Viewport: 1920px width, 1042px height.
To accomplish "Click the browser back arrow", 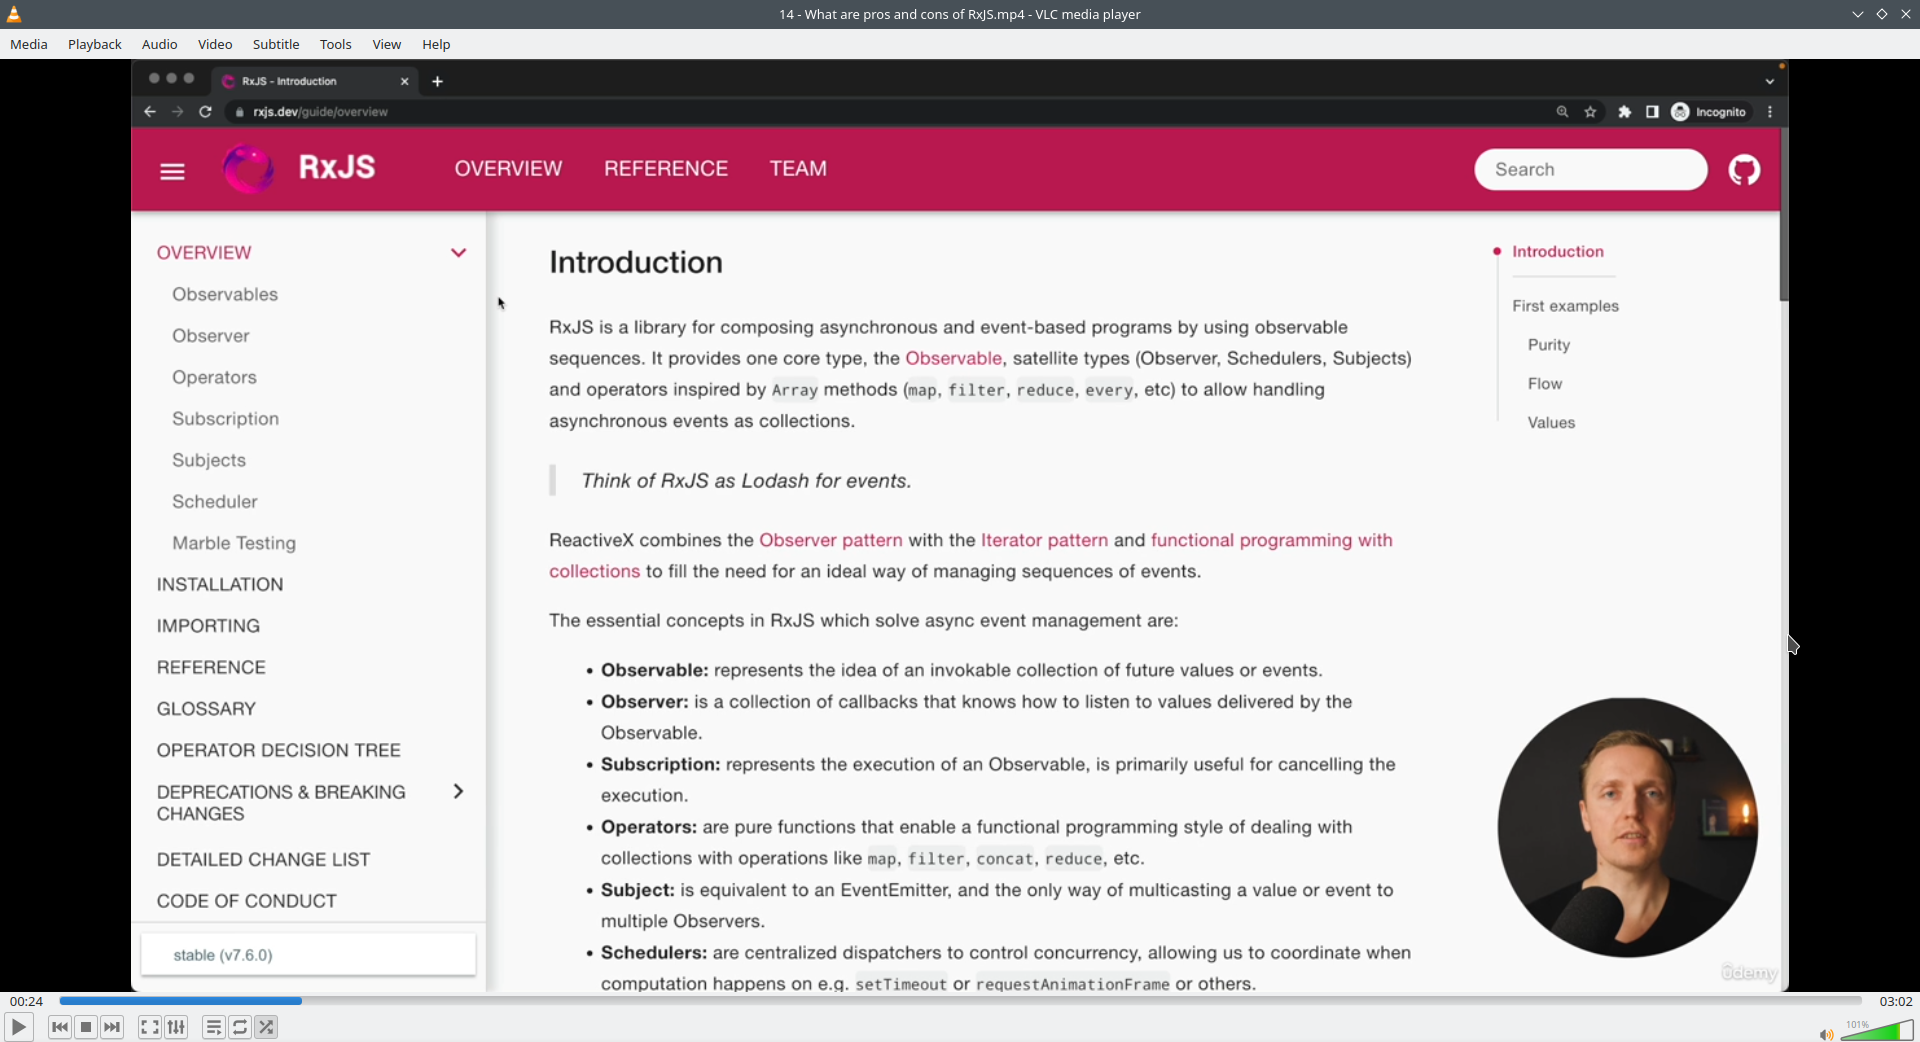I will point(150,112).
